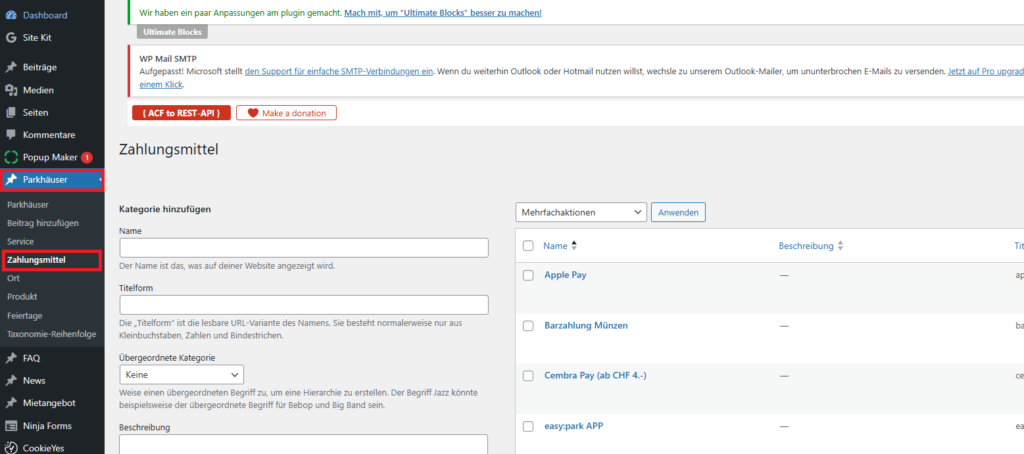Click the Ninja Forms icon in sidebar
This screenshot has height=454, width=1024.
coord(11,425)
